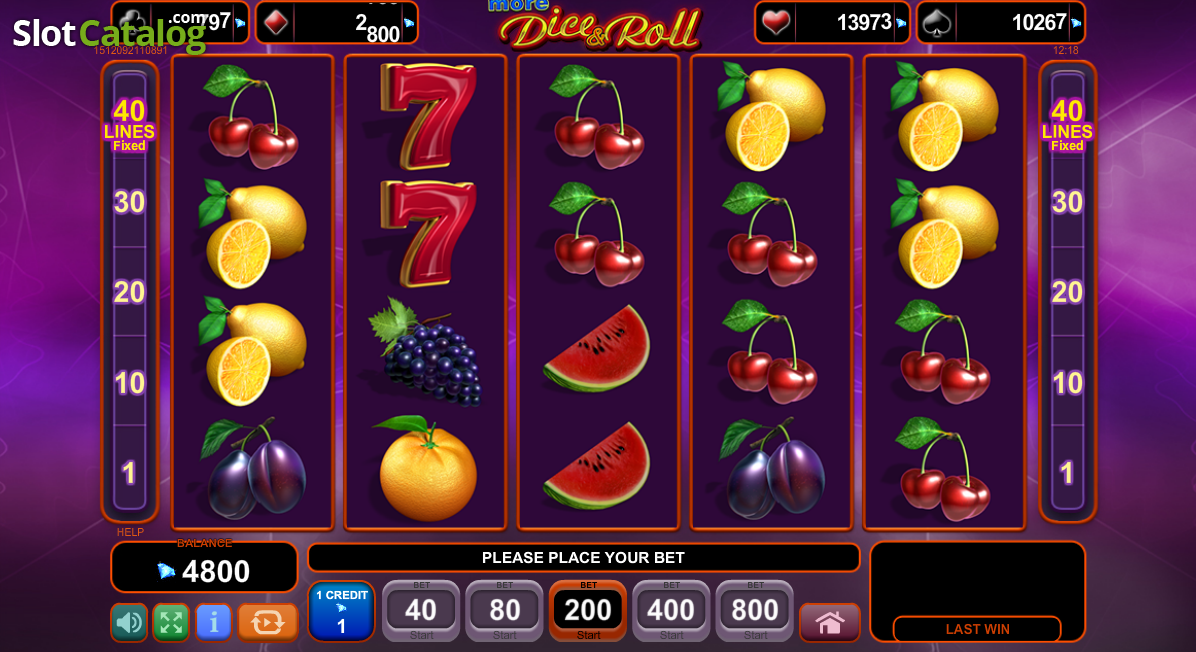Open the blue info paytable icon
Viewport: 1196px width, 652px height.
pos(214,622)
